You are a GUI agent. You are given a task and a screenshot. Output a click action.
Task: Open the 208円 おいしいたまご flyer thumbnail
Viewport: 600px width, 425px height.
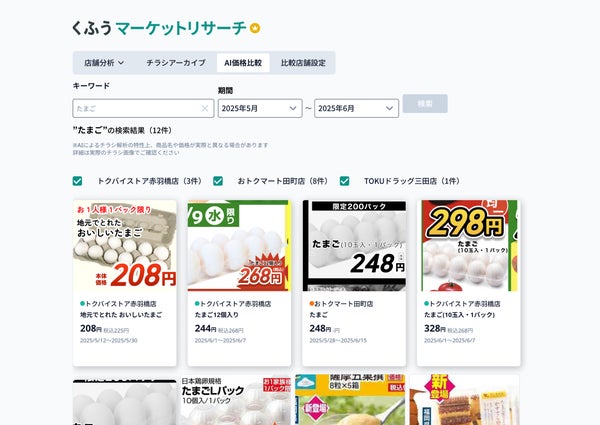tap(125, 246)
